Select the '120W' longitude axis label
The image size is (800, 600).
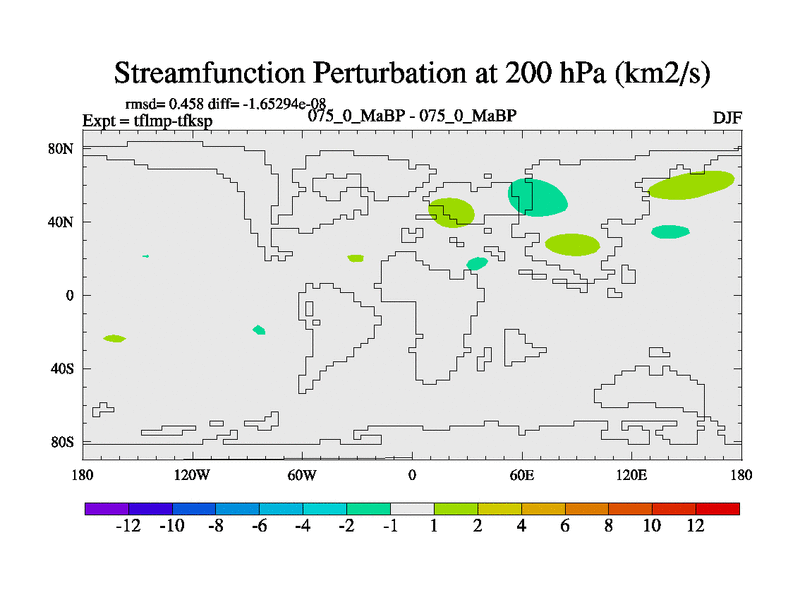[192, 474]
